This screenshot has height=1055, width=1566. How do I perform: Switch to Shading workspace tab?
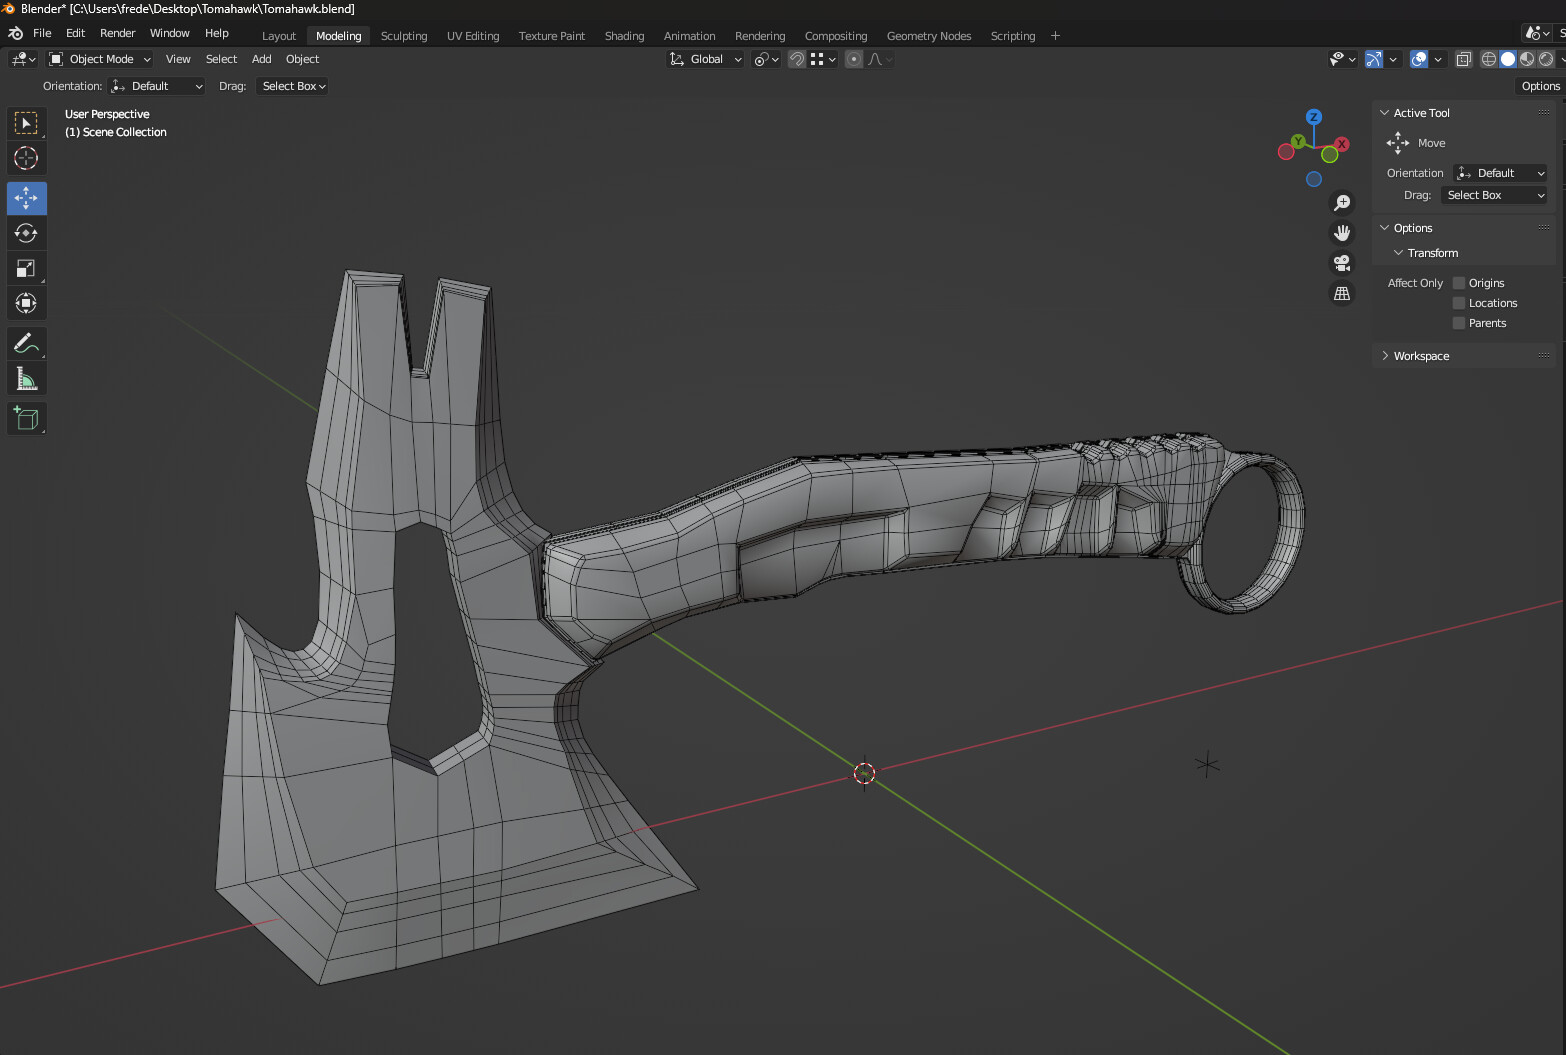[624, 36]
